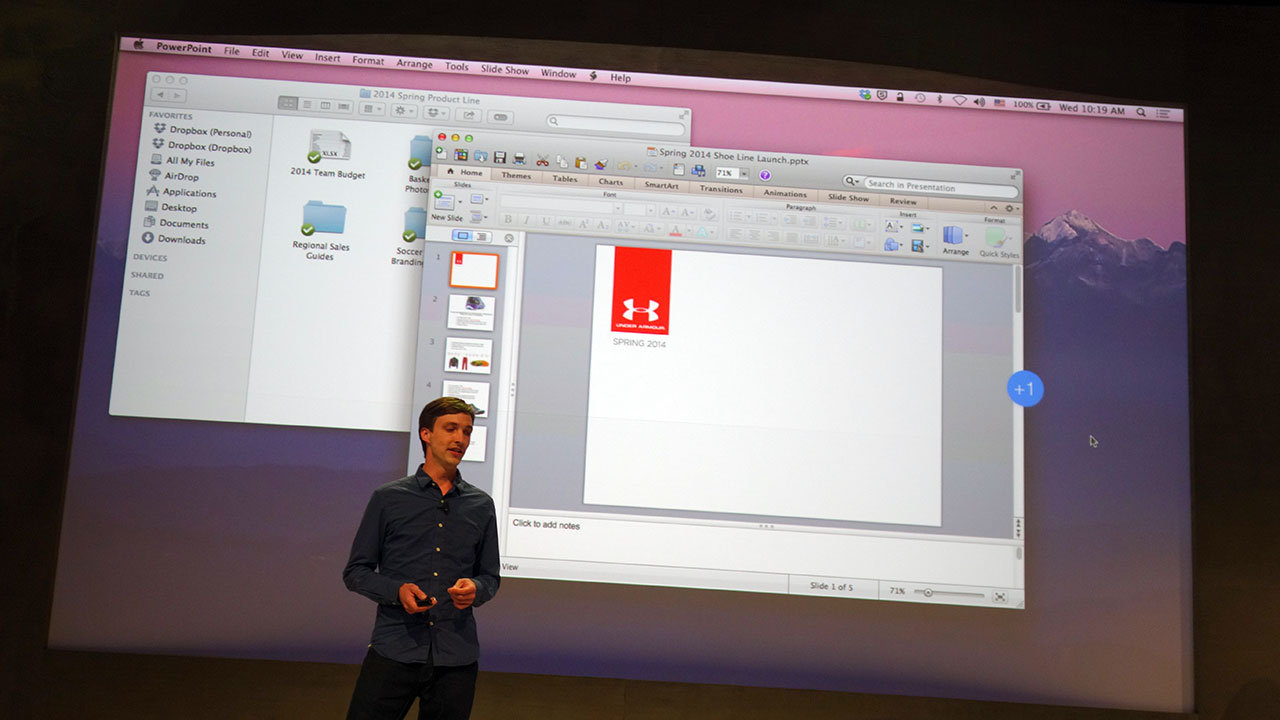Click the Wi-Fi icon in menu bar

point(960,100)
